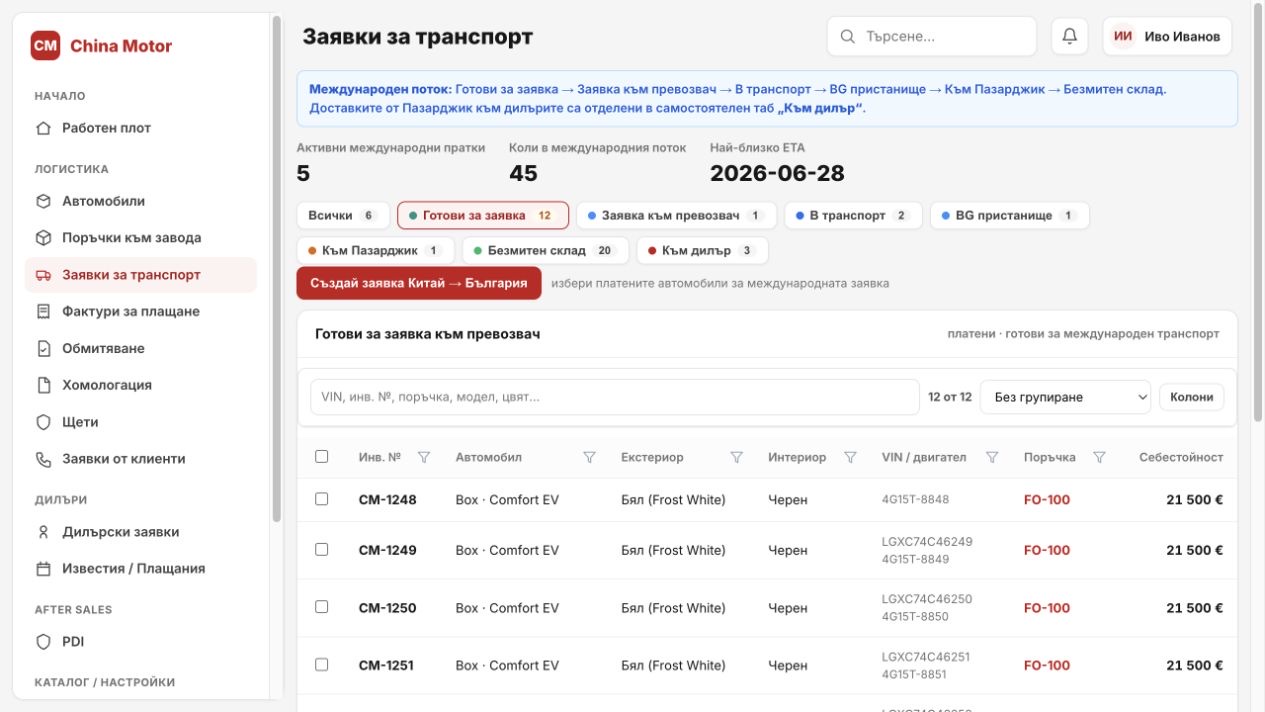
Task: Click the Търсене search field
Action: 932,36
